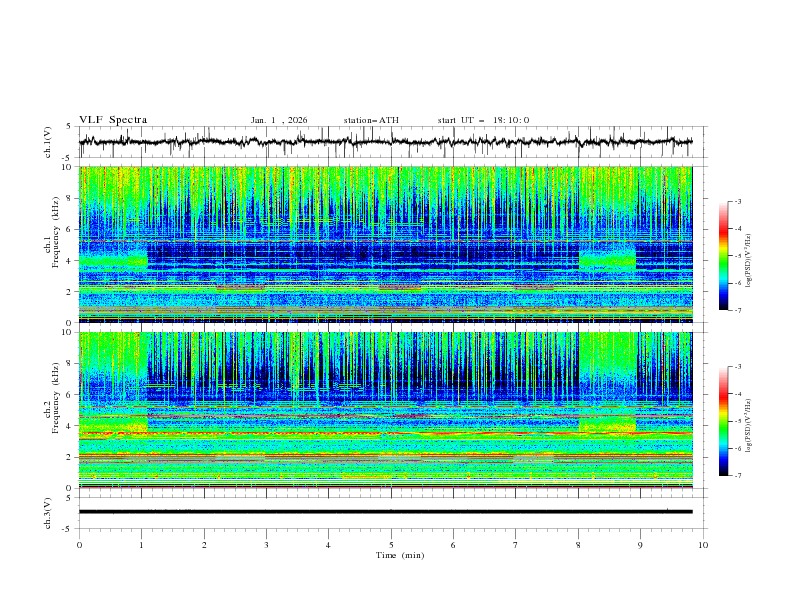Select ch.2 colorbar "log(PSD)(V²/Hz)" label
This screenshot has width=792, height=612.
(748, 425)
